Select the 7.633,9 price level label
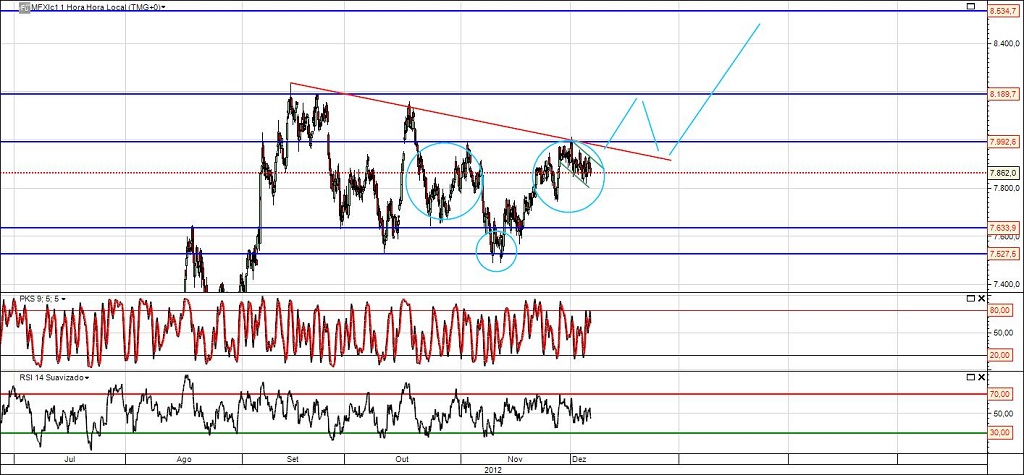This screenshot has height=475, width=1024. pyautogui.click(x=1005, y=228)
